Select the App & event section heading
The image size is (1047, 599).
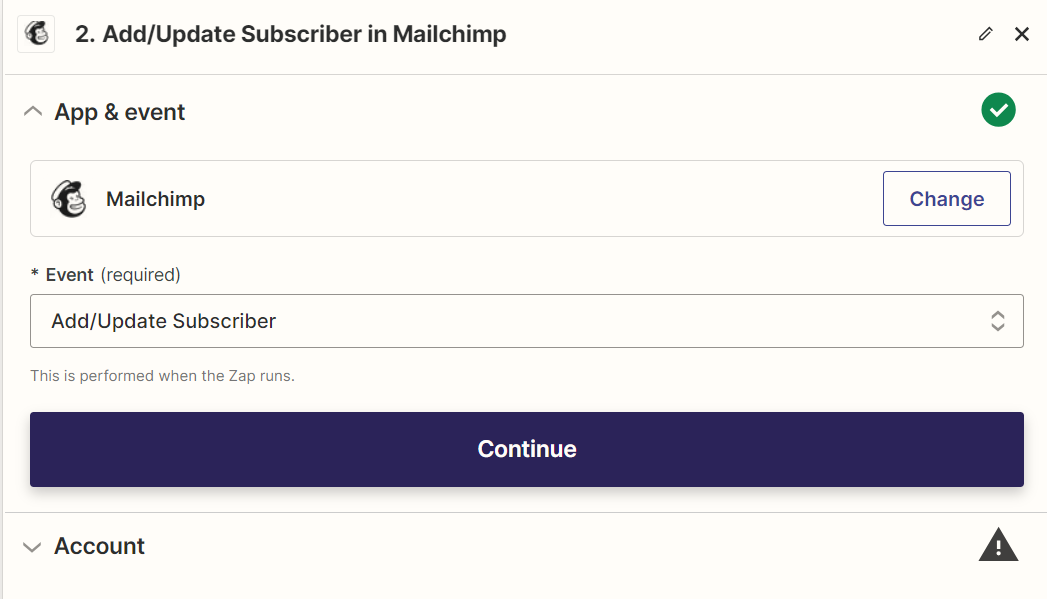tap(120, 112)
